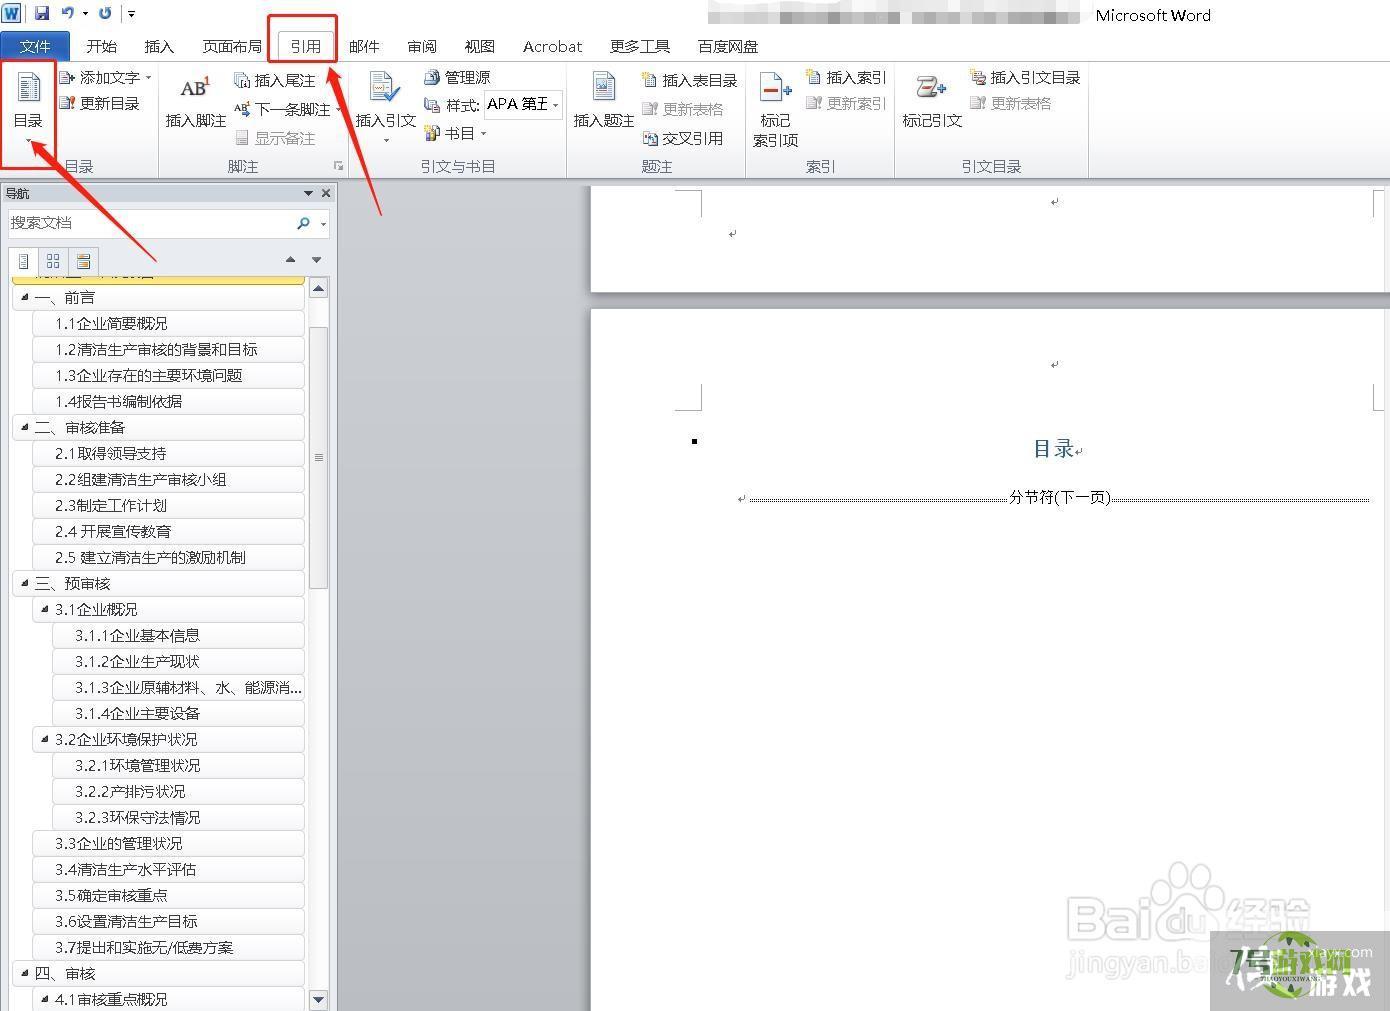Viewport: 1390px width, 1011px height.
Task: Click the Redo icon in the quick access toolbar
Action: [x=105, y=13]
